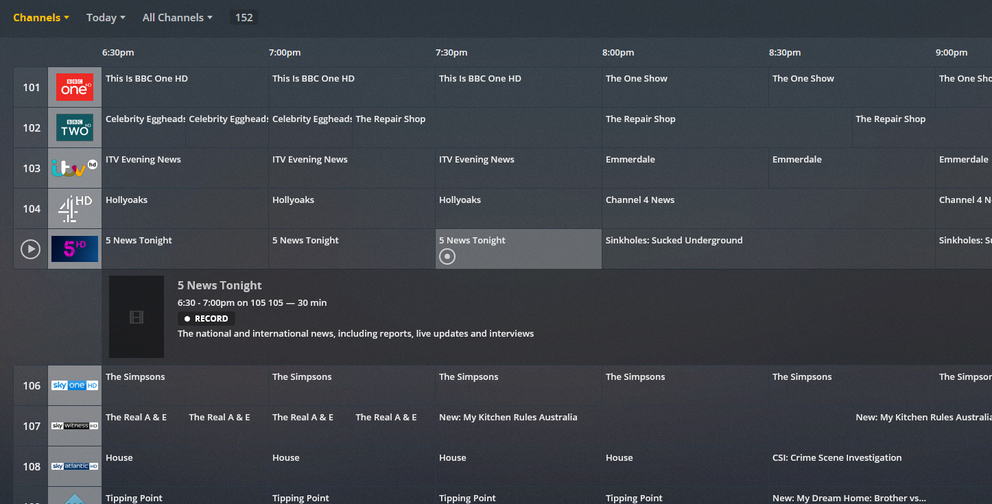The height and width of the screenshot is (504, 992).
Task: Open the 8:00pm The One Show listing
Action: click(x=685, y=87)
